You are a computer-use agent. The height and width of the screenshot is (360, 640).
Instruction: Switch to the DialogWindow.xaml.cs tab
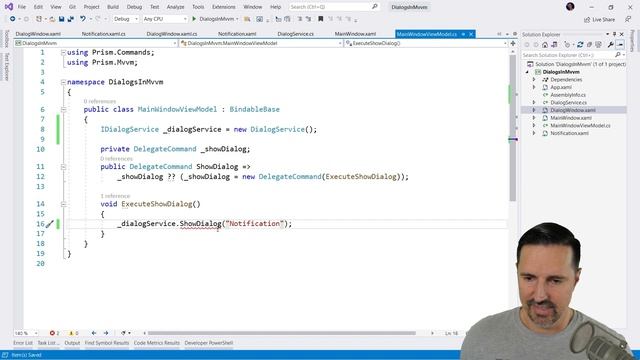[x=172, y=34]
